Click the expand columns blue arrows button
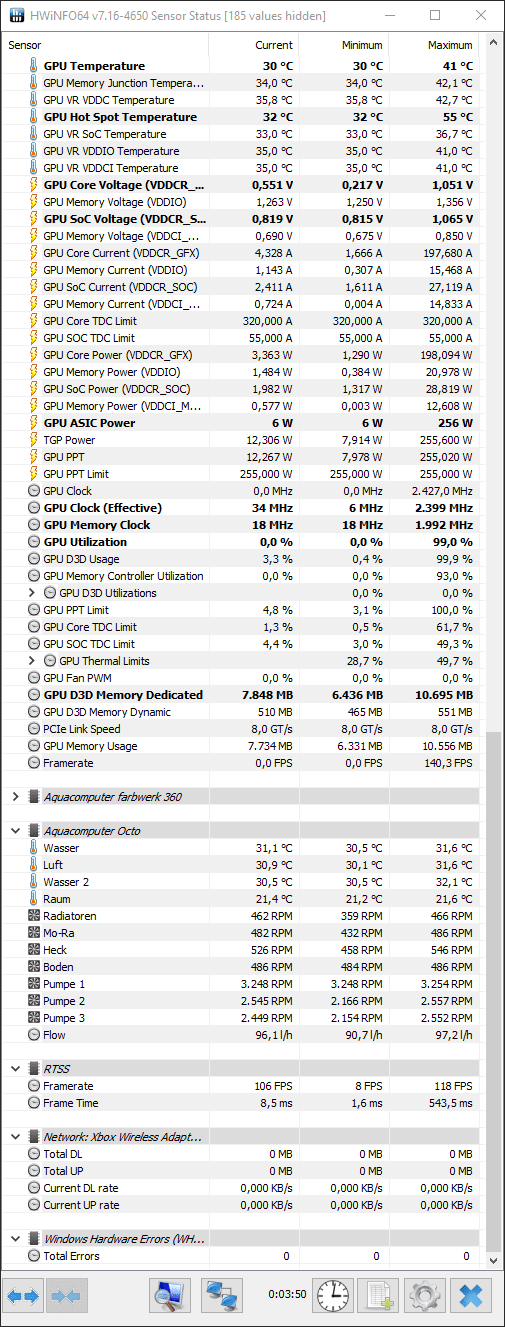This screenshot has width=505, height=1327. pos(23,1296)
